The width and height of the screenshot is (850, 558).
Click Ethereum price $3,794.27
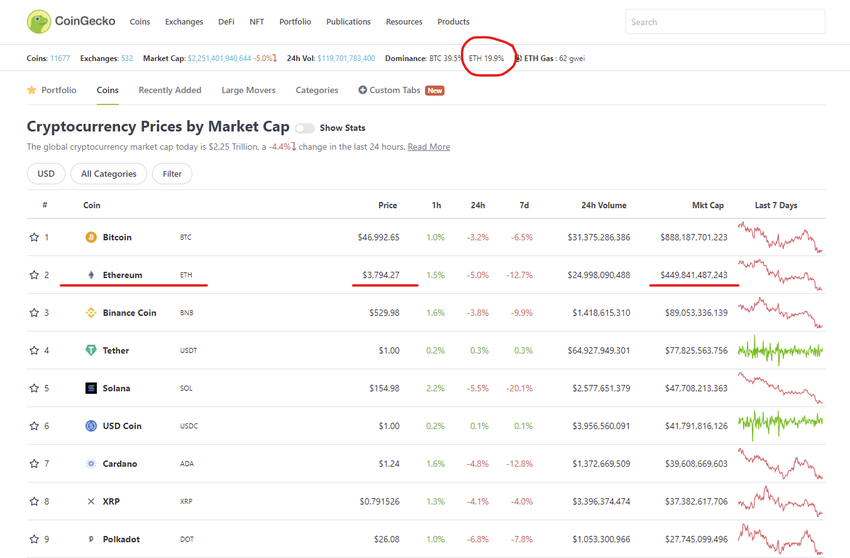point(381,275)
